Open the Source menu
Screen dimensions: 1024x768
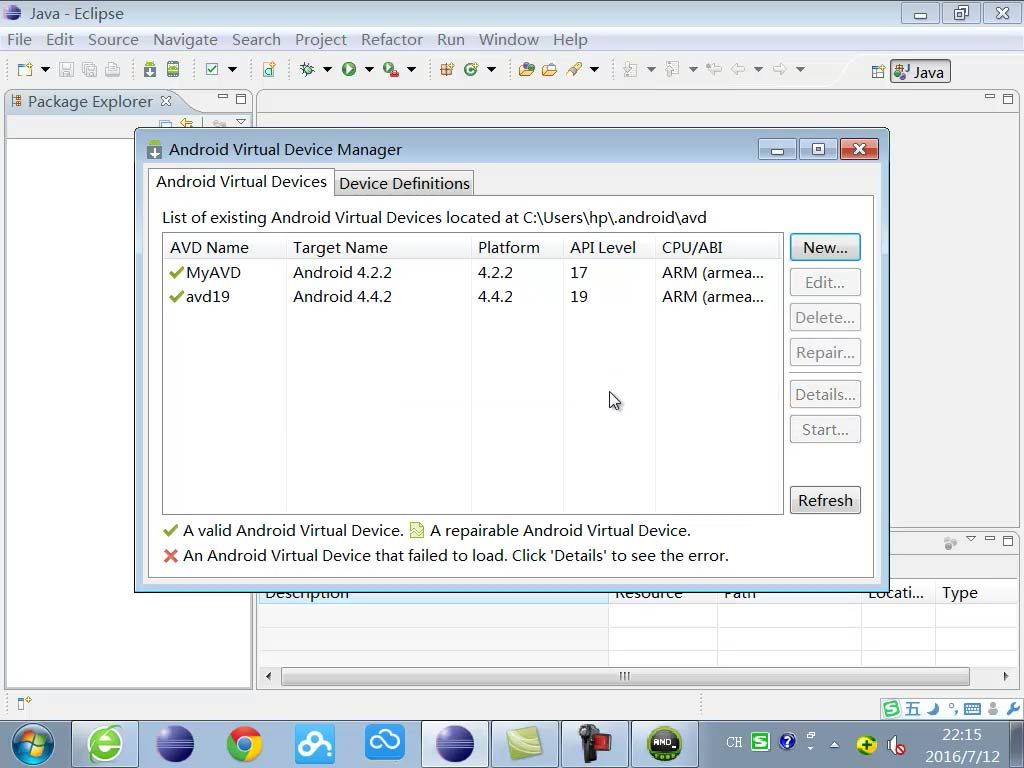click(x=113, y=40)
